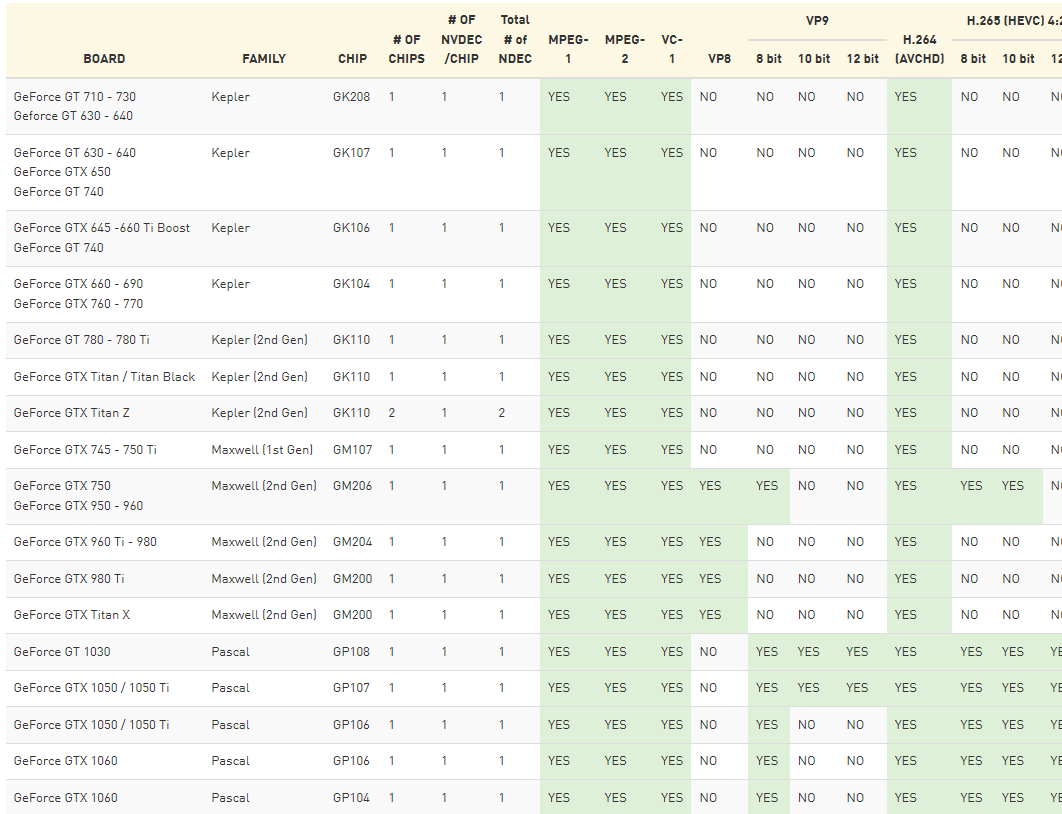Click the GK104 chip cell
Screen dimensions: 1062x814
[352, 284]
